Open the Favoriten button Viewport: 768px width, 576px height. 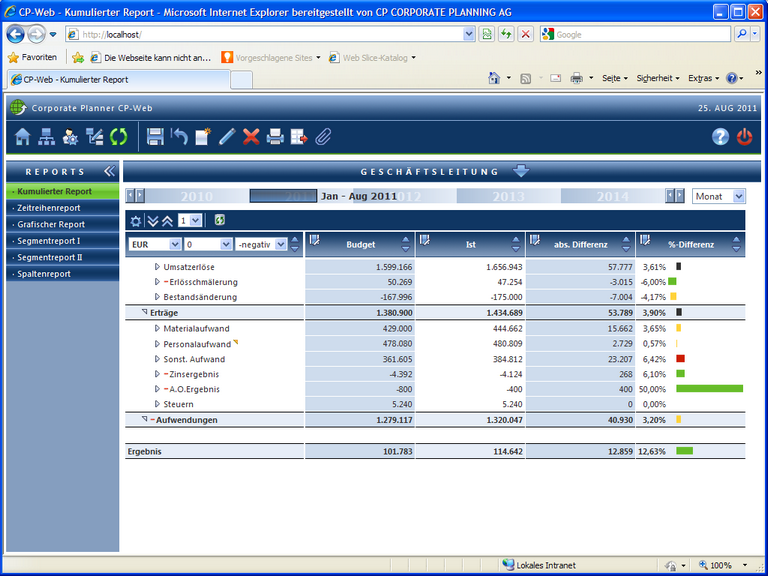tap(33, 57)
